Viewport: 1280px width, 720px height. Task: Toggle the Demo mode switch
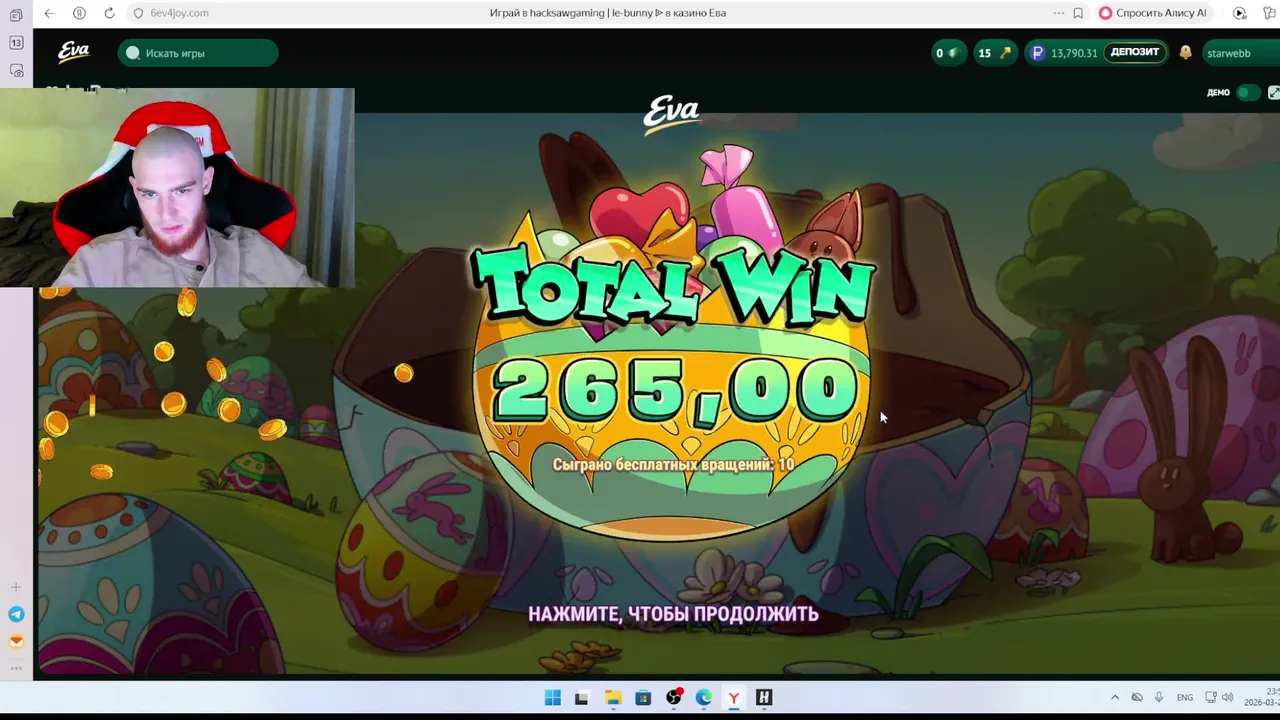click(1247, 92)
